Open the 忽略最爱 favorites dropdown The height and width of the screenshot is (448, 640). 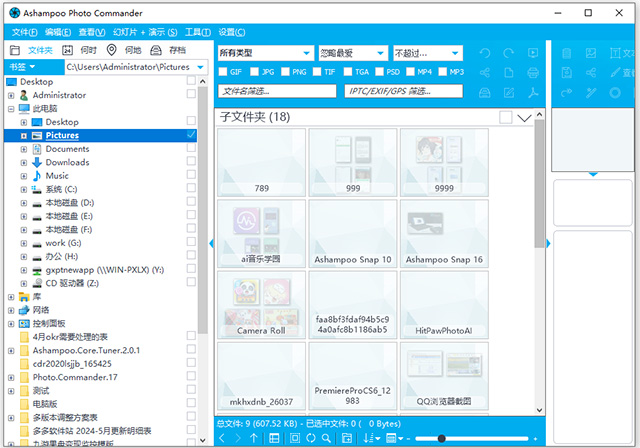[353, 53]
